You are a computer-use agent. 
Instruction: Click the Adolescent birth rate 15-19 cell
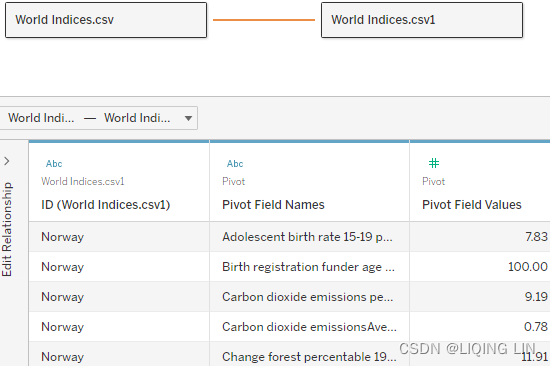[309, 237]
